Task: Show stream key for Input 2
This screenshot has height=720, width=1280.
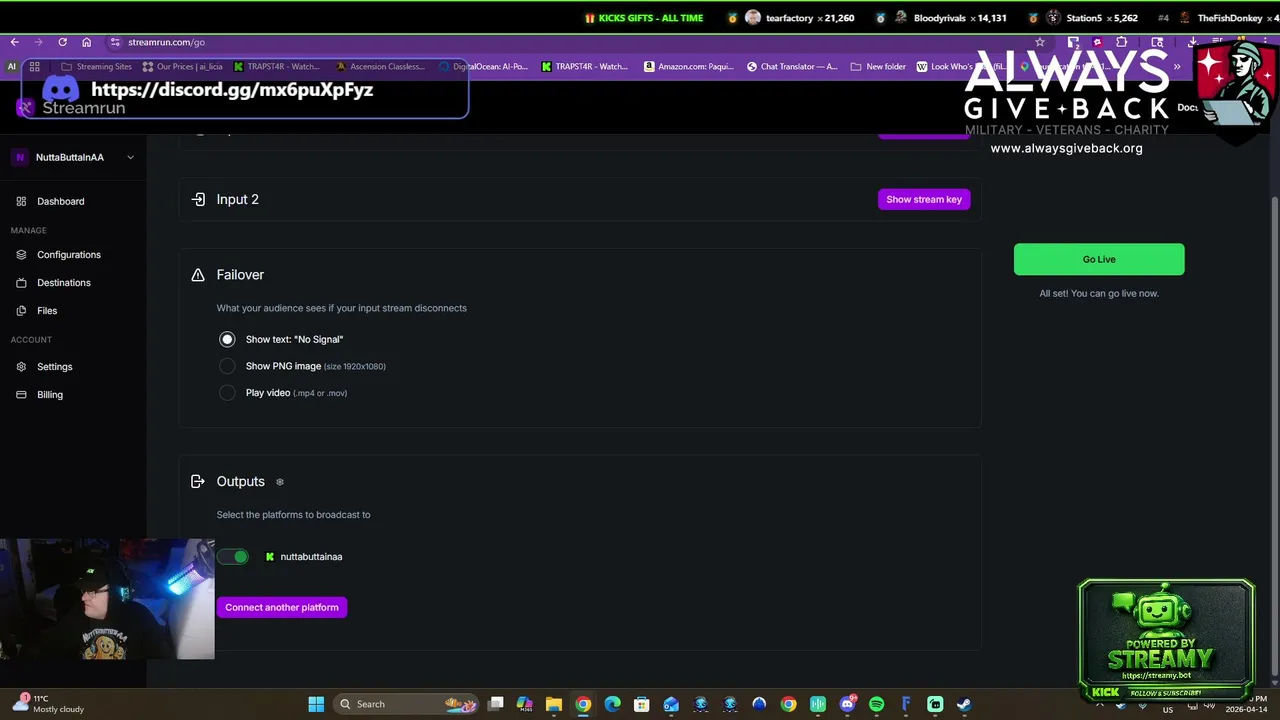Action: tap(924, 200)
